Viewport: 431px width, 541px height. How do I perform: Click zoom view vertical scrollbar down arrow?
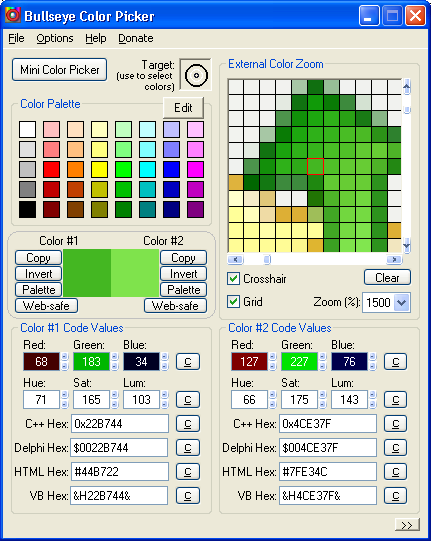coord(407,245)
